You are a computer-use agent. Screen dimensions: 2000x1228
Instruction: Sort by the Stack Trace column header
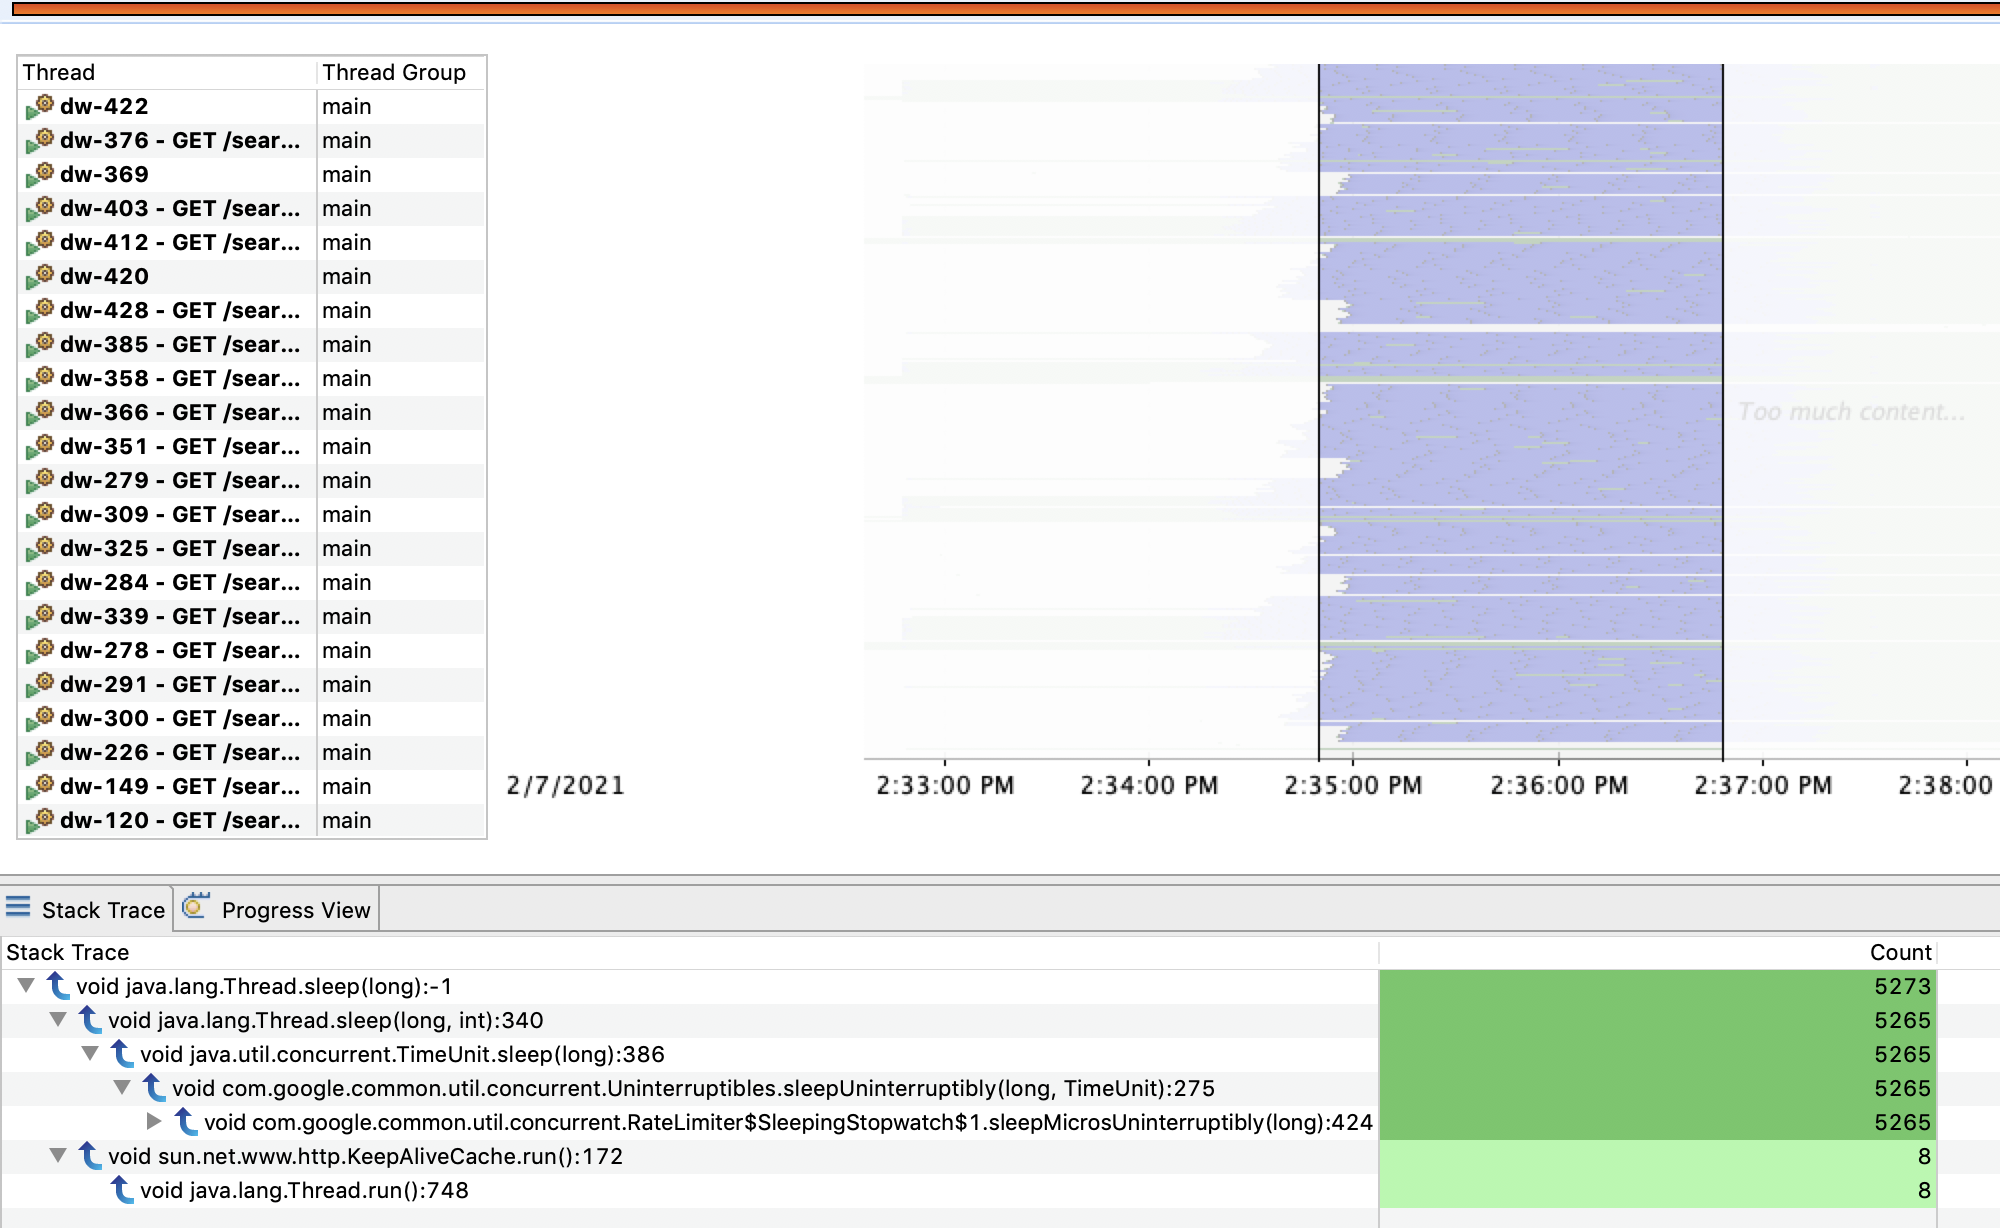[690, 952]
